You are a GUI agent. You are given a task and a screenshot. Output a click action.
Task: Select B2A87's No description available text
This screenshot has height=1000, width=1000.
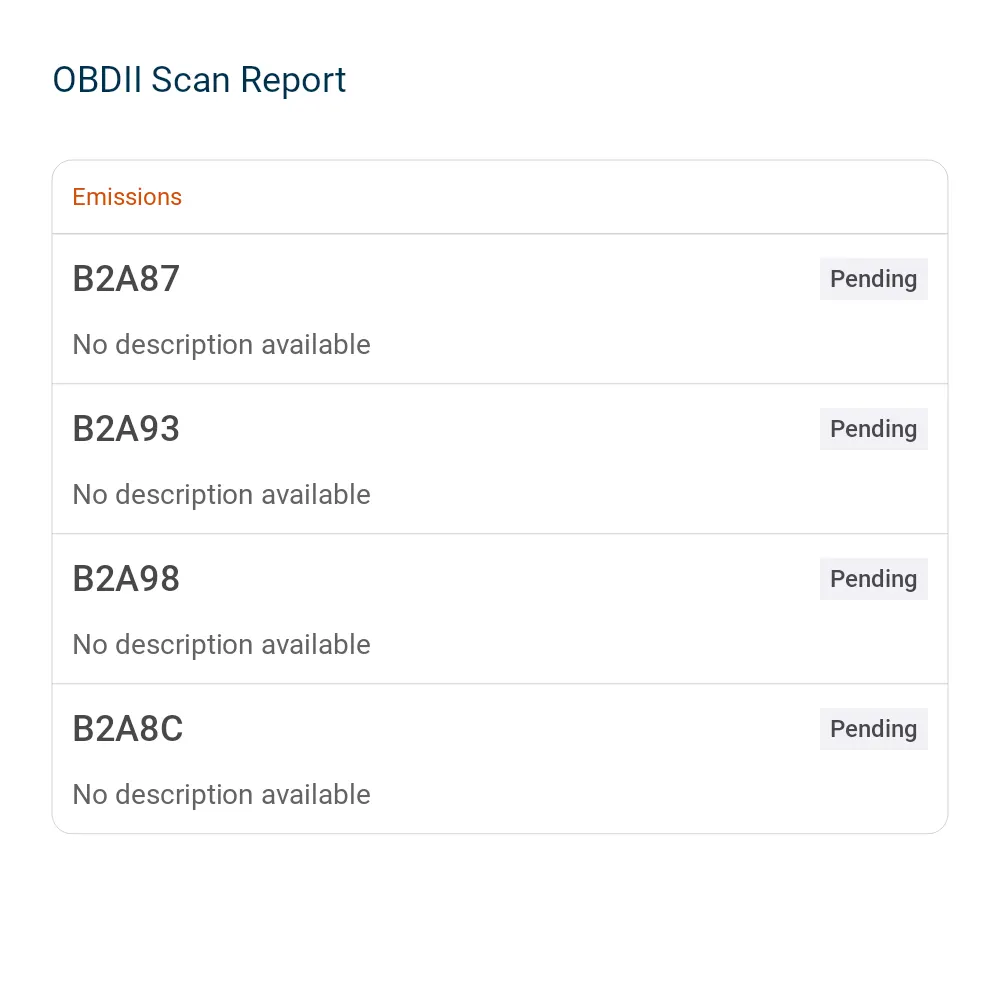point(221,344)
